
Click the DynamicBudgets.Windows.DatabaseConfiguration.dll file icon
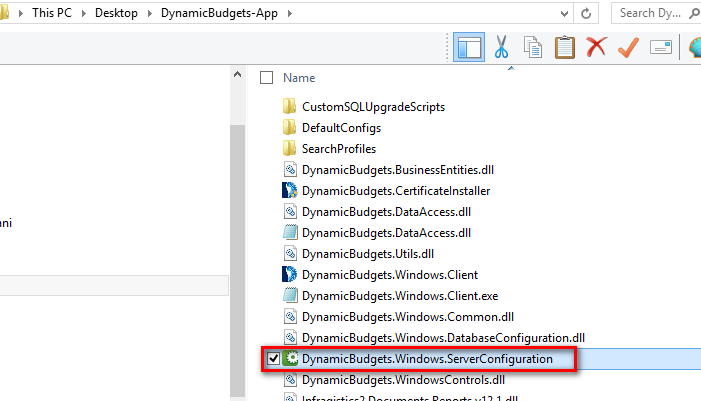[290, 338]
